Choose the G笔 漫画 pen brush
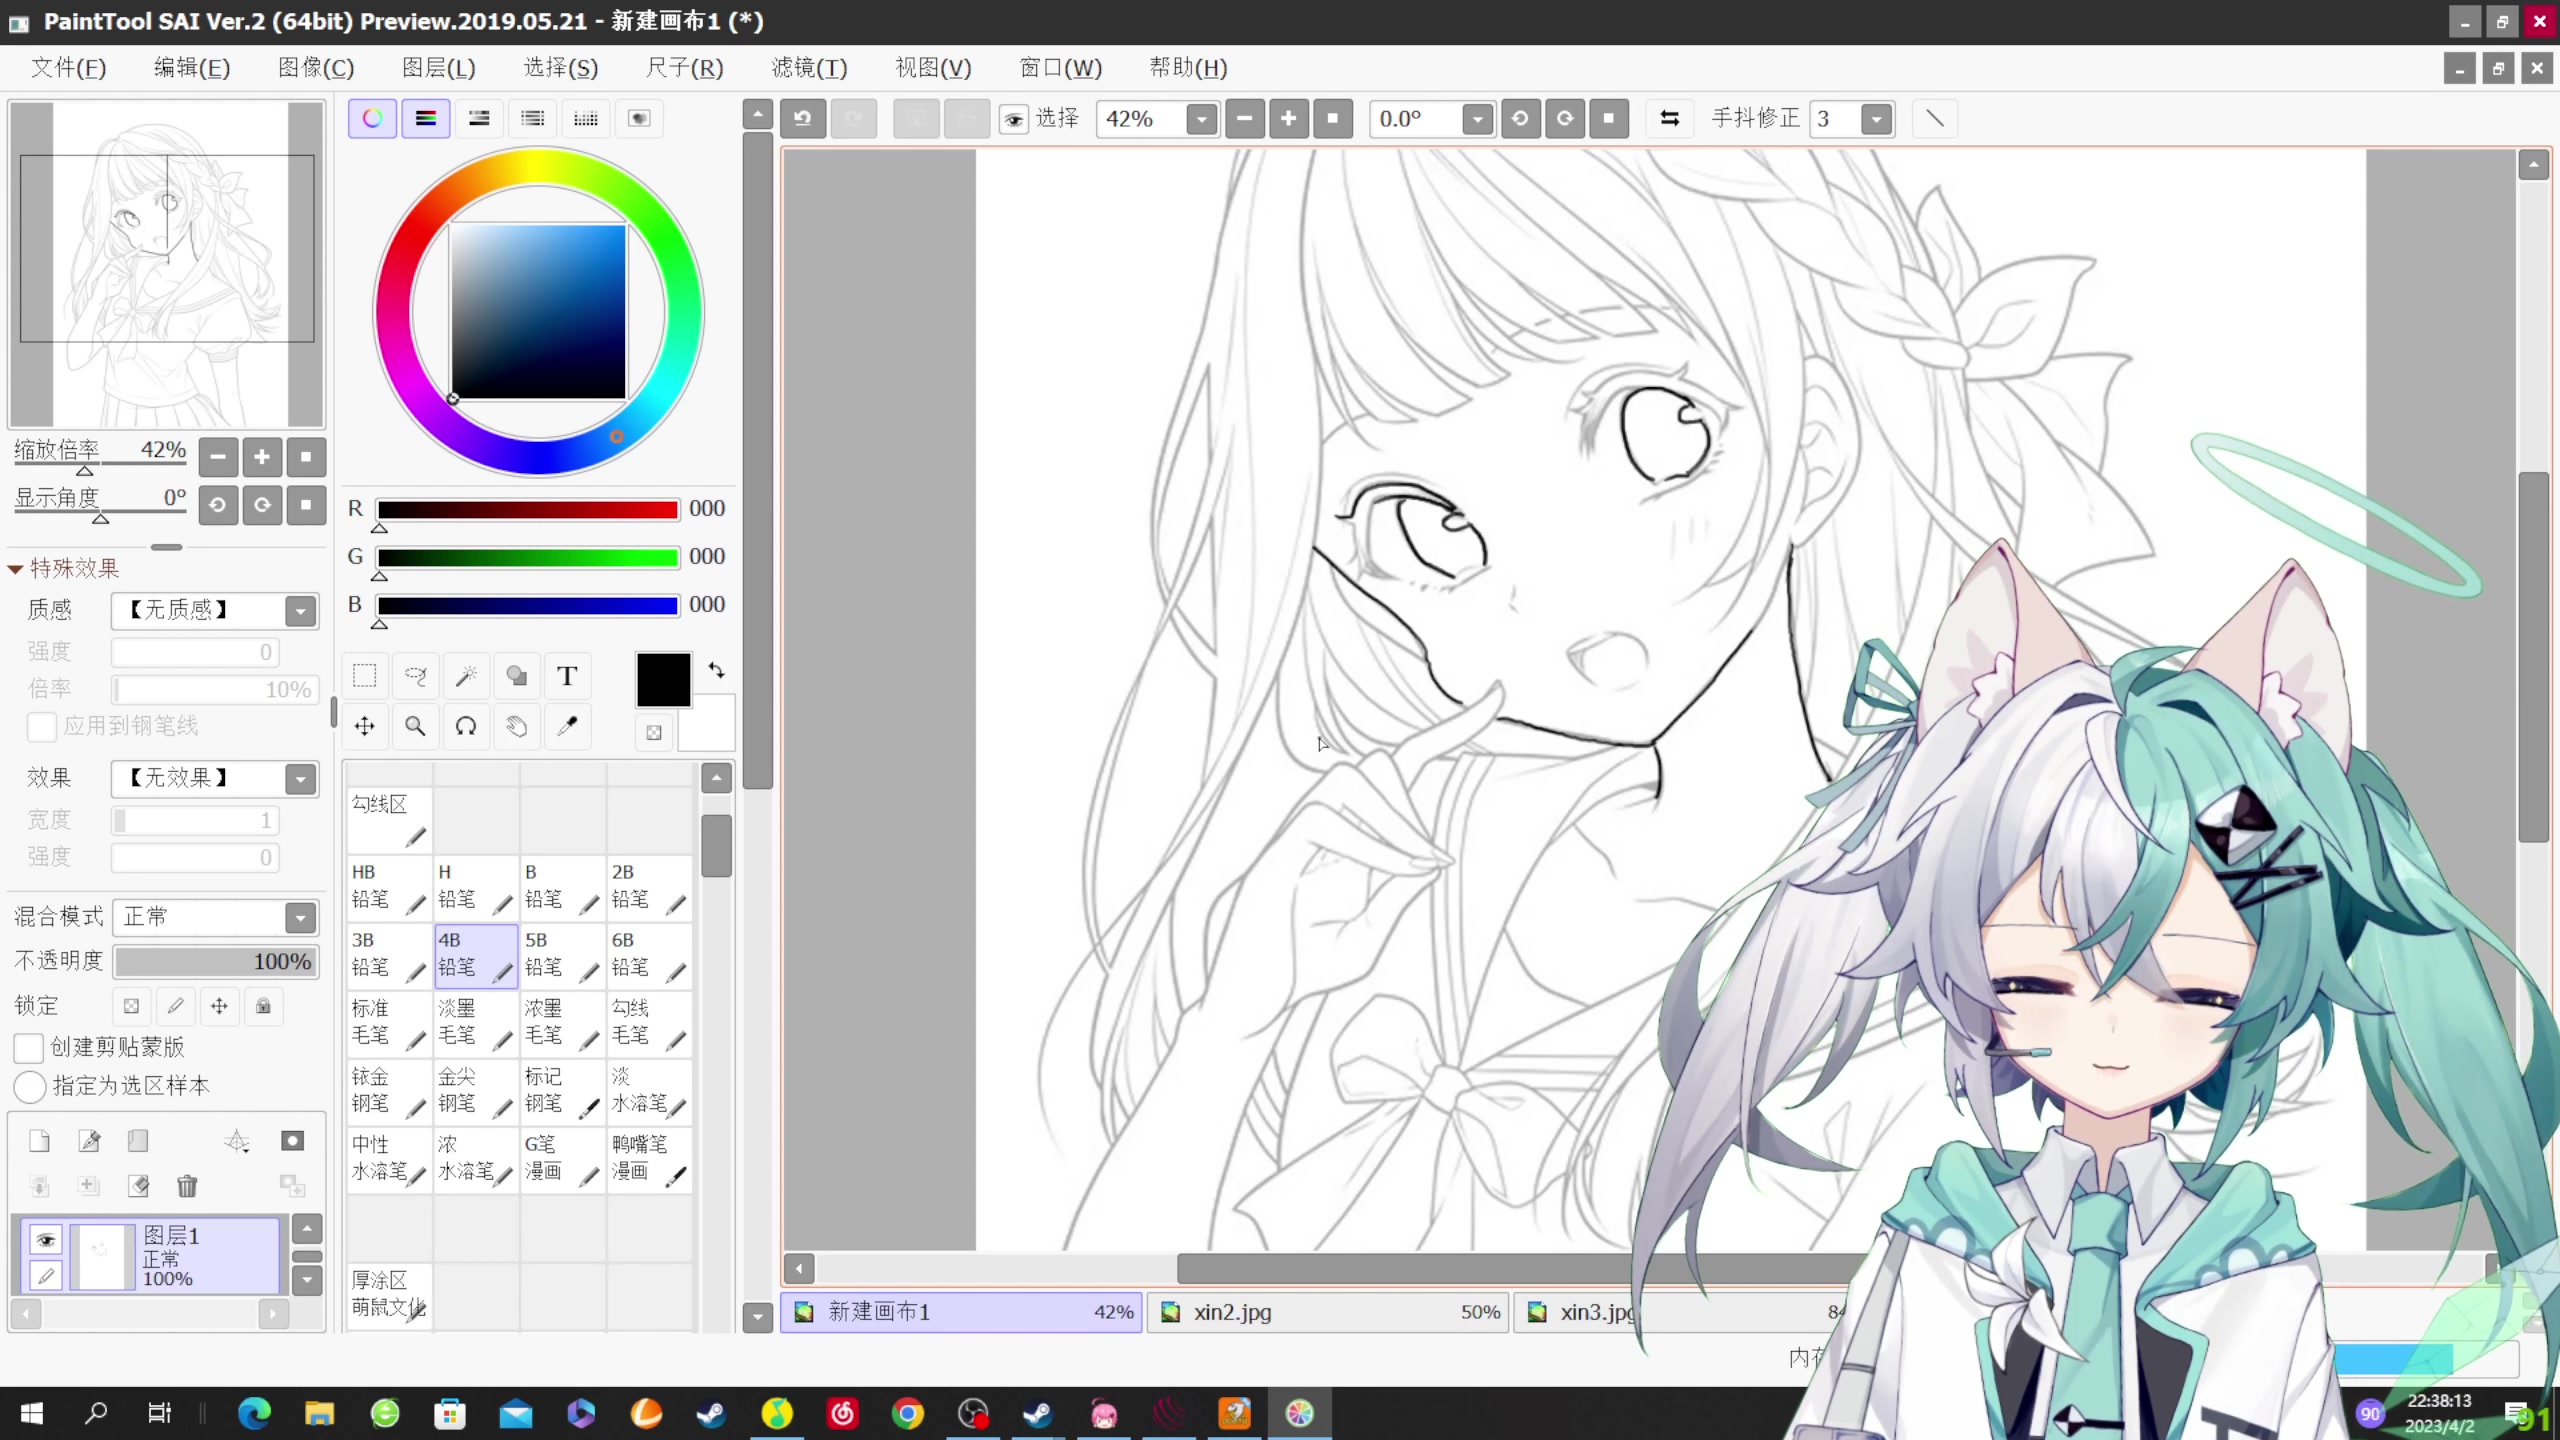Viewport: 2560px width, 1440px height. tap(563, 1158)
